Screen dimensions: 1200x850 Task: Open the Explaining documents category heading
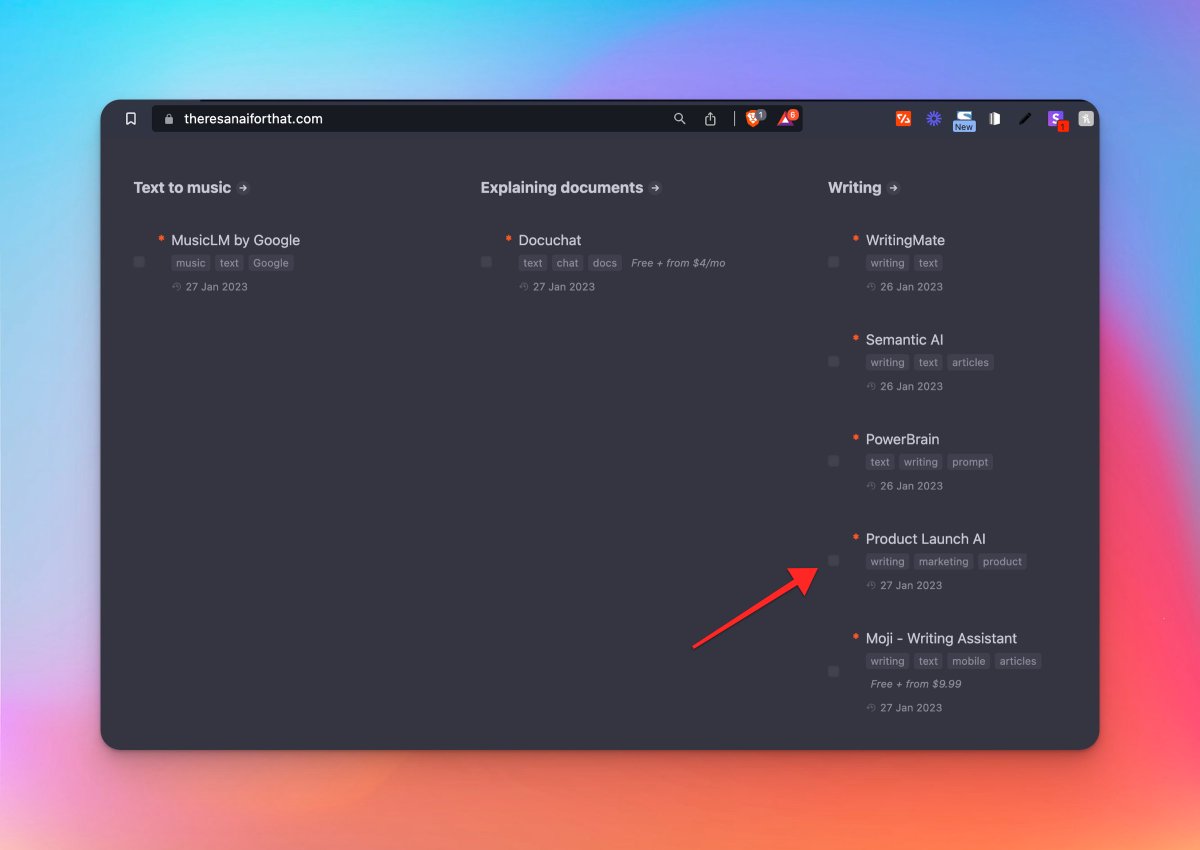point(562,188)
